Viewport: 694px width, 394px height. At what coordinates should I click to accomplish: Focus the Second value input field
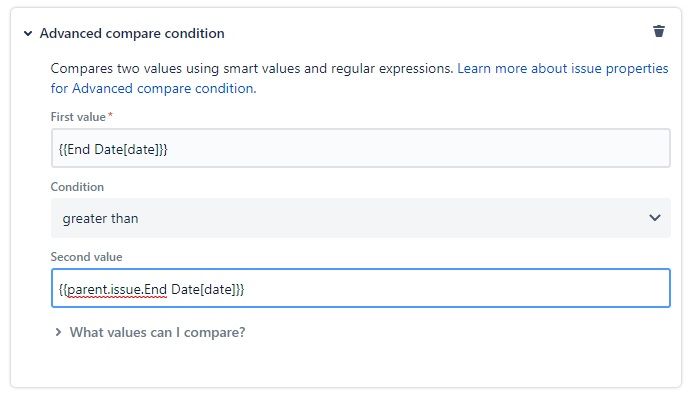[x=361, y=288]
